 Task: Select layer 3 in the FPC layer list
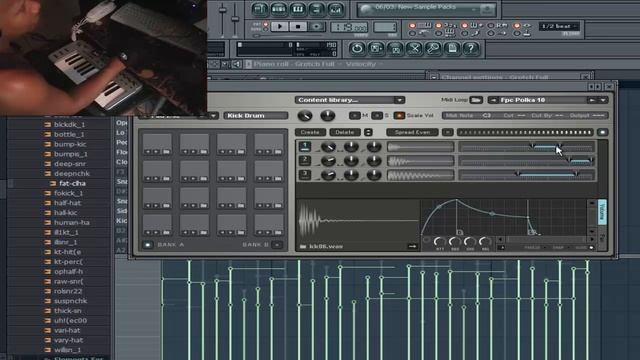pos(304,175)
